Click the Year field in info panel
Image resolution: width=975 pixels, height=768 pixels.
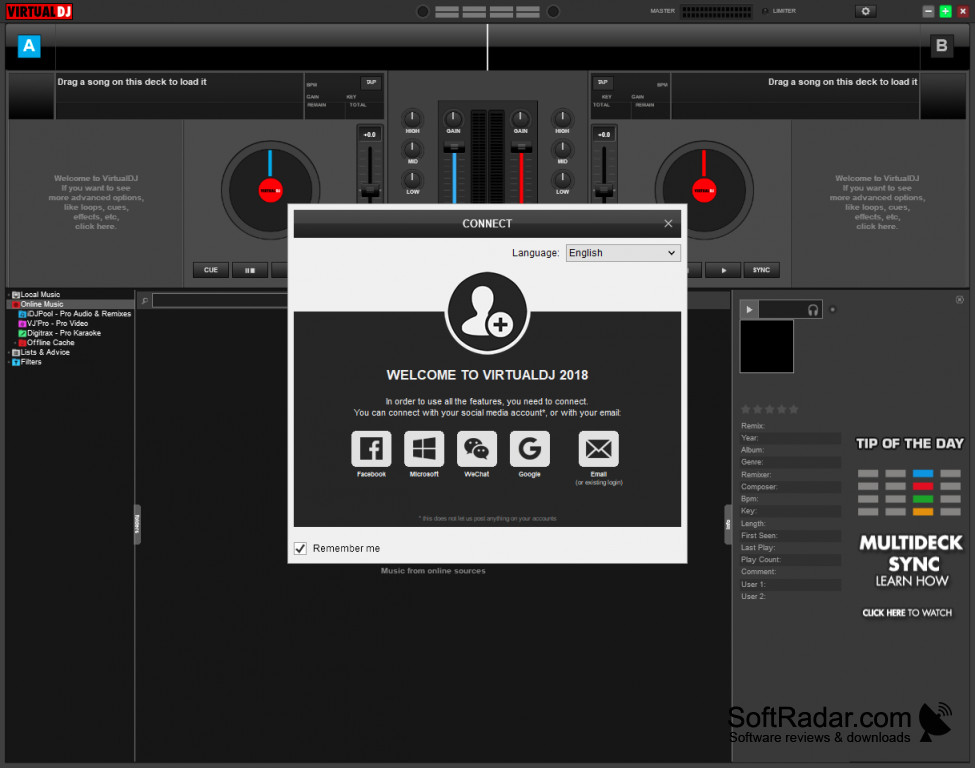click(790, 438)
